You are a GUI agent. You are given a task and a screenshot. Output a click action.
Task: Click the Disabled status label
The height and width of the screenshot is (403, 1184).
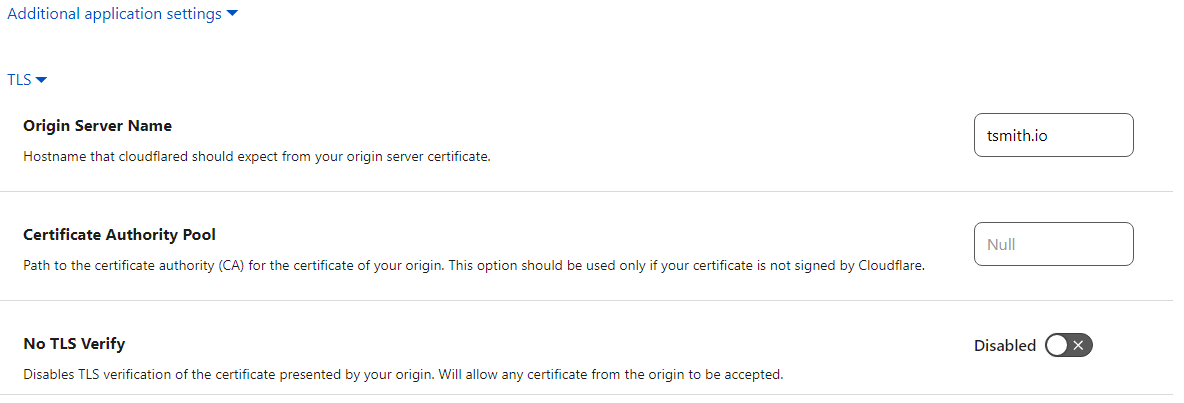pos(1004,345)
